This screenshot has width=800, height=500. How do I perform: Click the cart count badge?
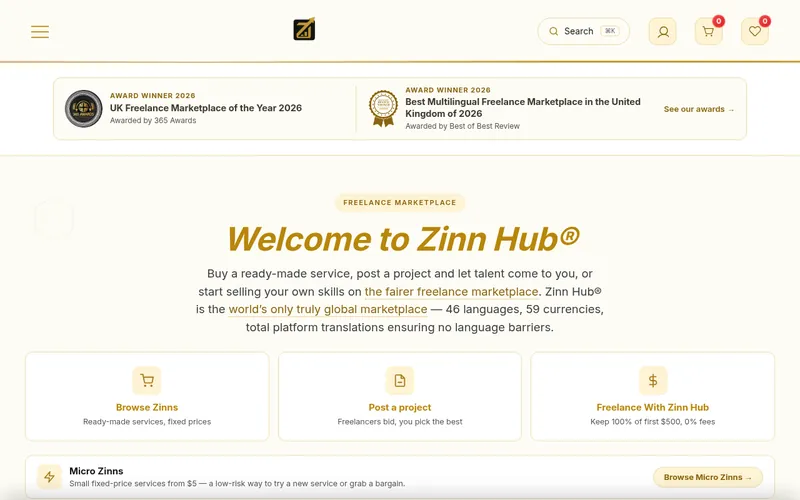click(x=718, y=21)
